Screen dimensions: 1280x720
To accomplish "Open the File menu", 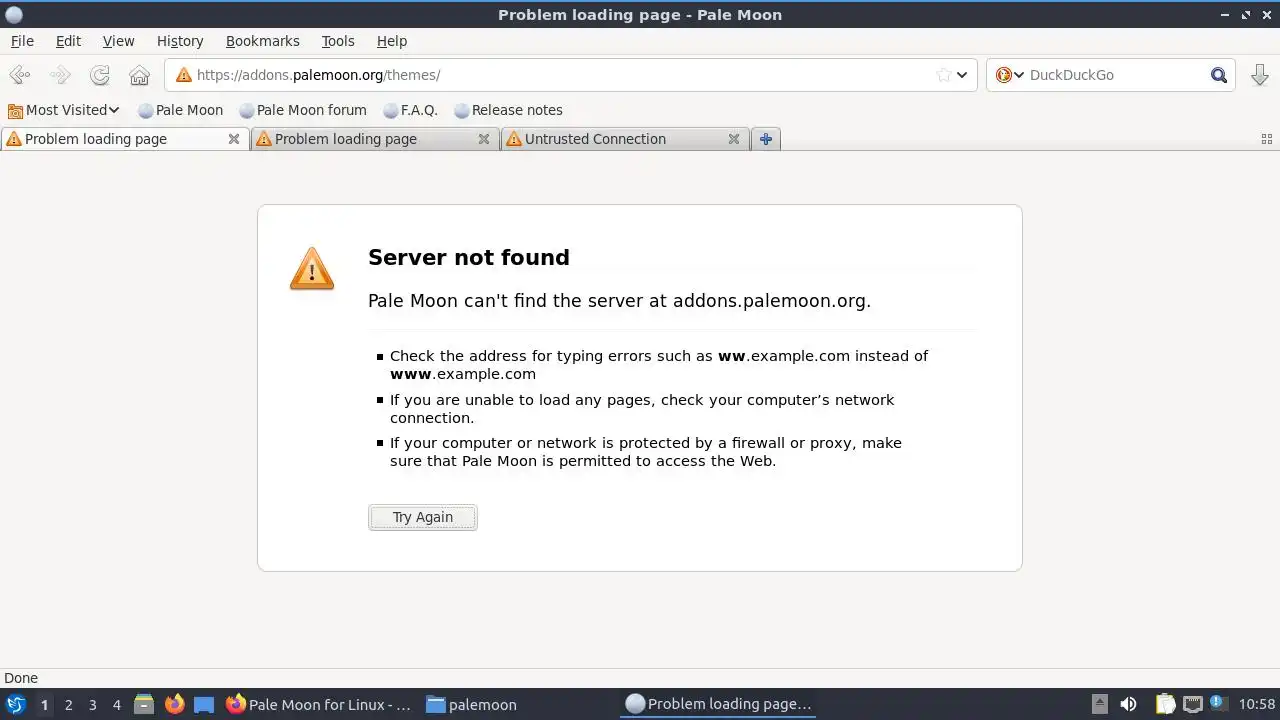I will click(22, 41).
